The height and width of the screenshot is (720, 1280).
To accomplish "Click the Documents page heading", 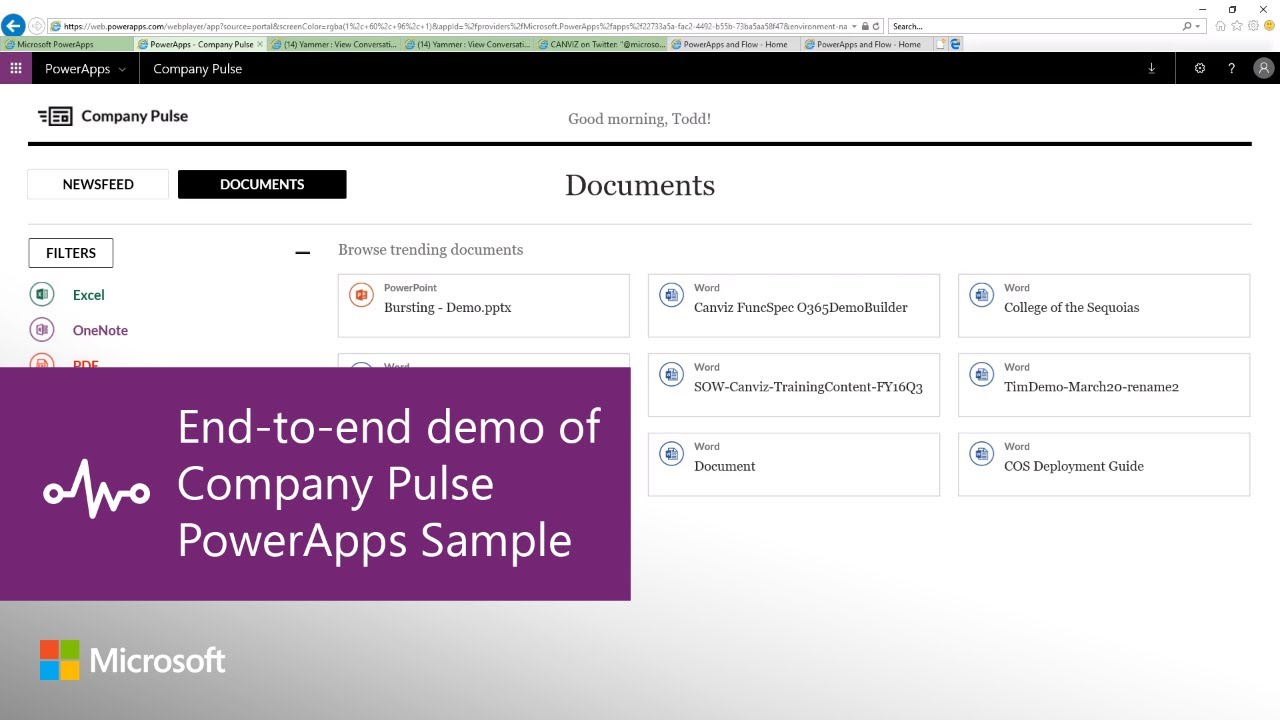I will coord(640,185).
